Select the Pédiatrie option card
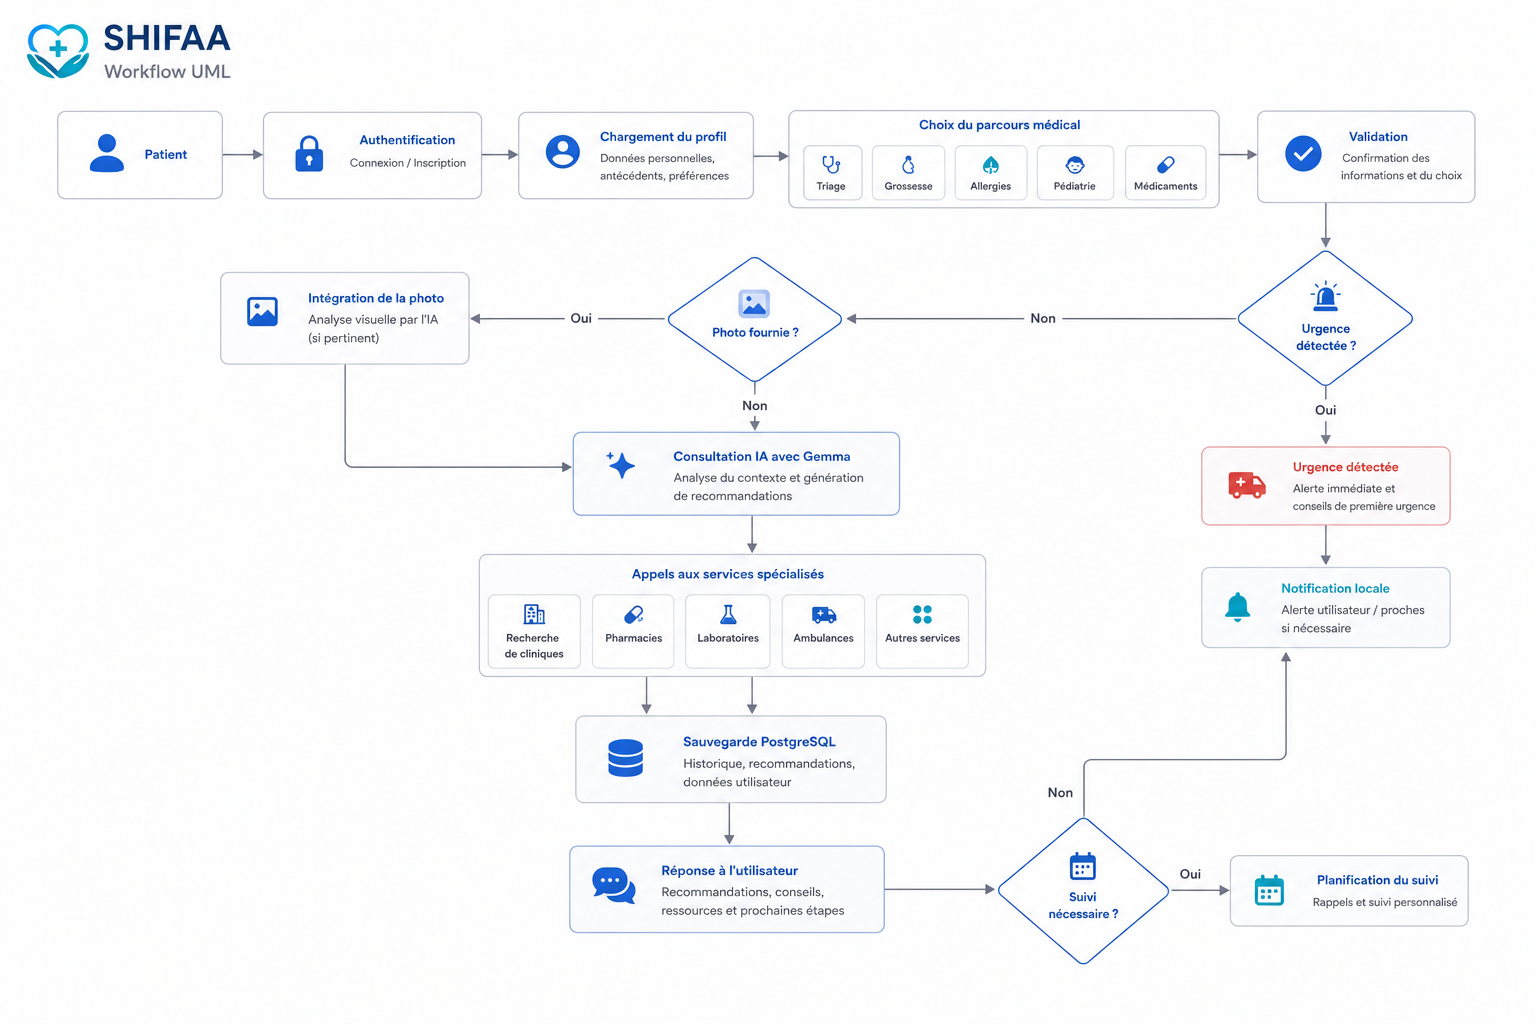 coord(1075,172)
